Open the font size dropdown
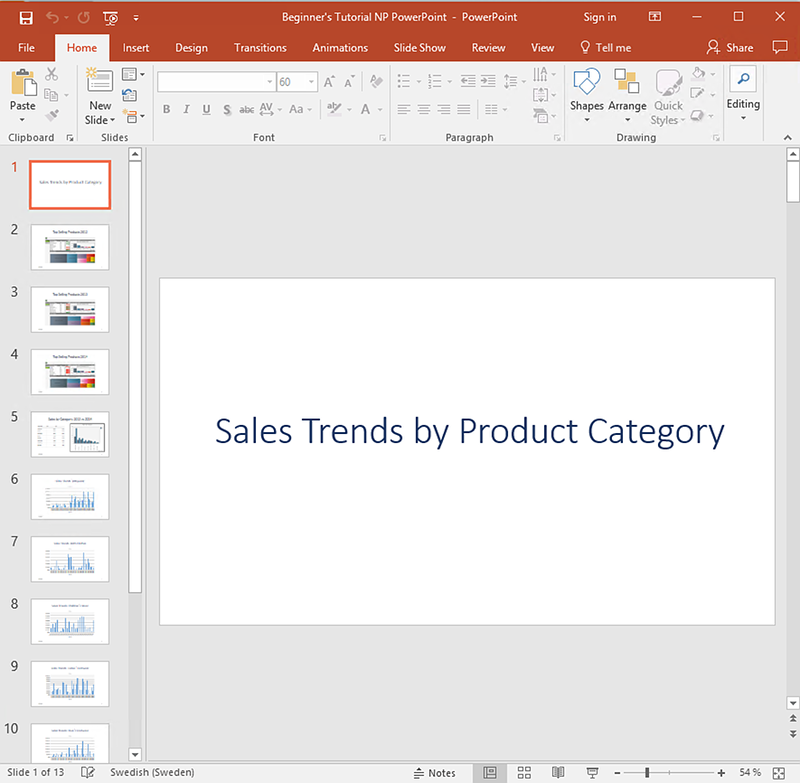 (312, 82)
